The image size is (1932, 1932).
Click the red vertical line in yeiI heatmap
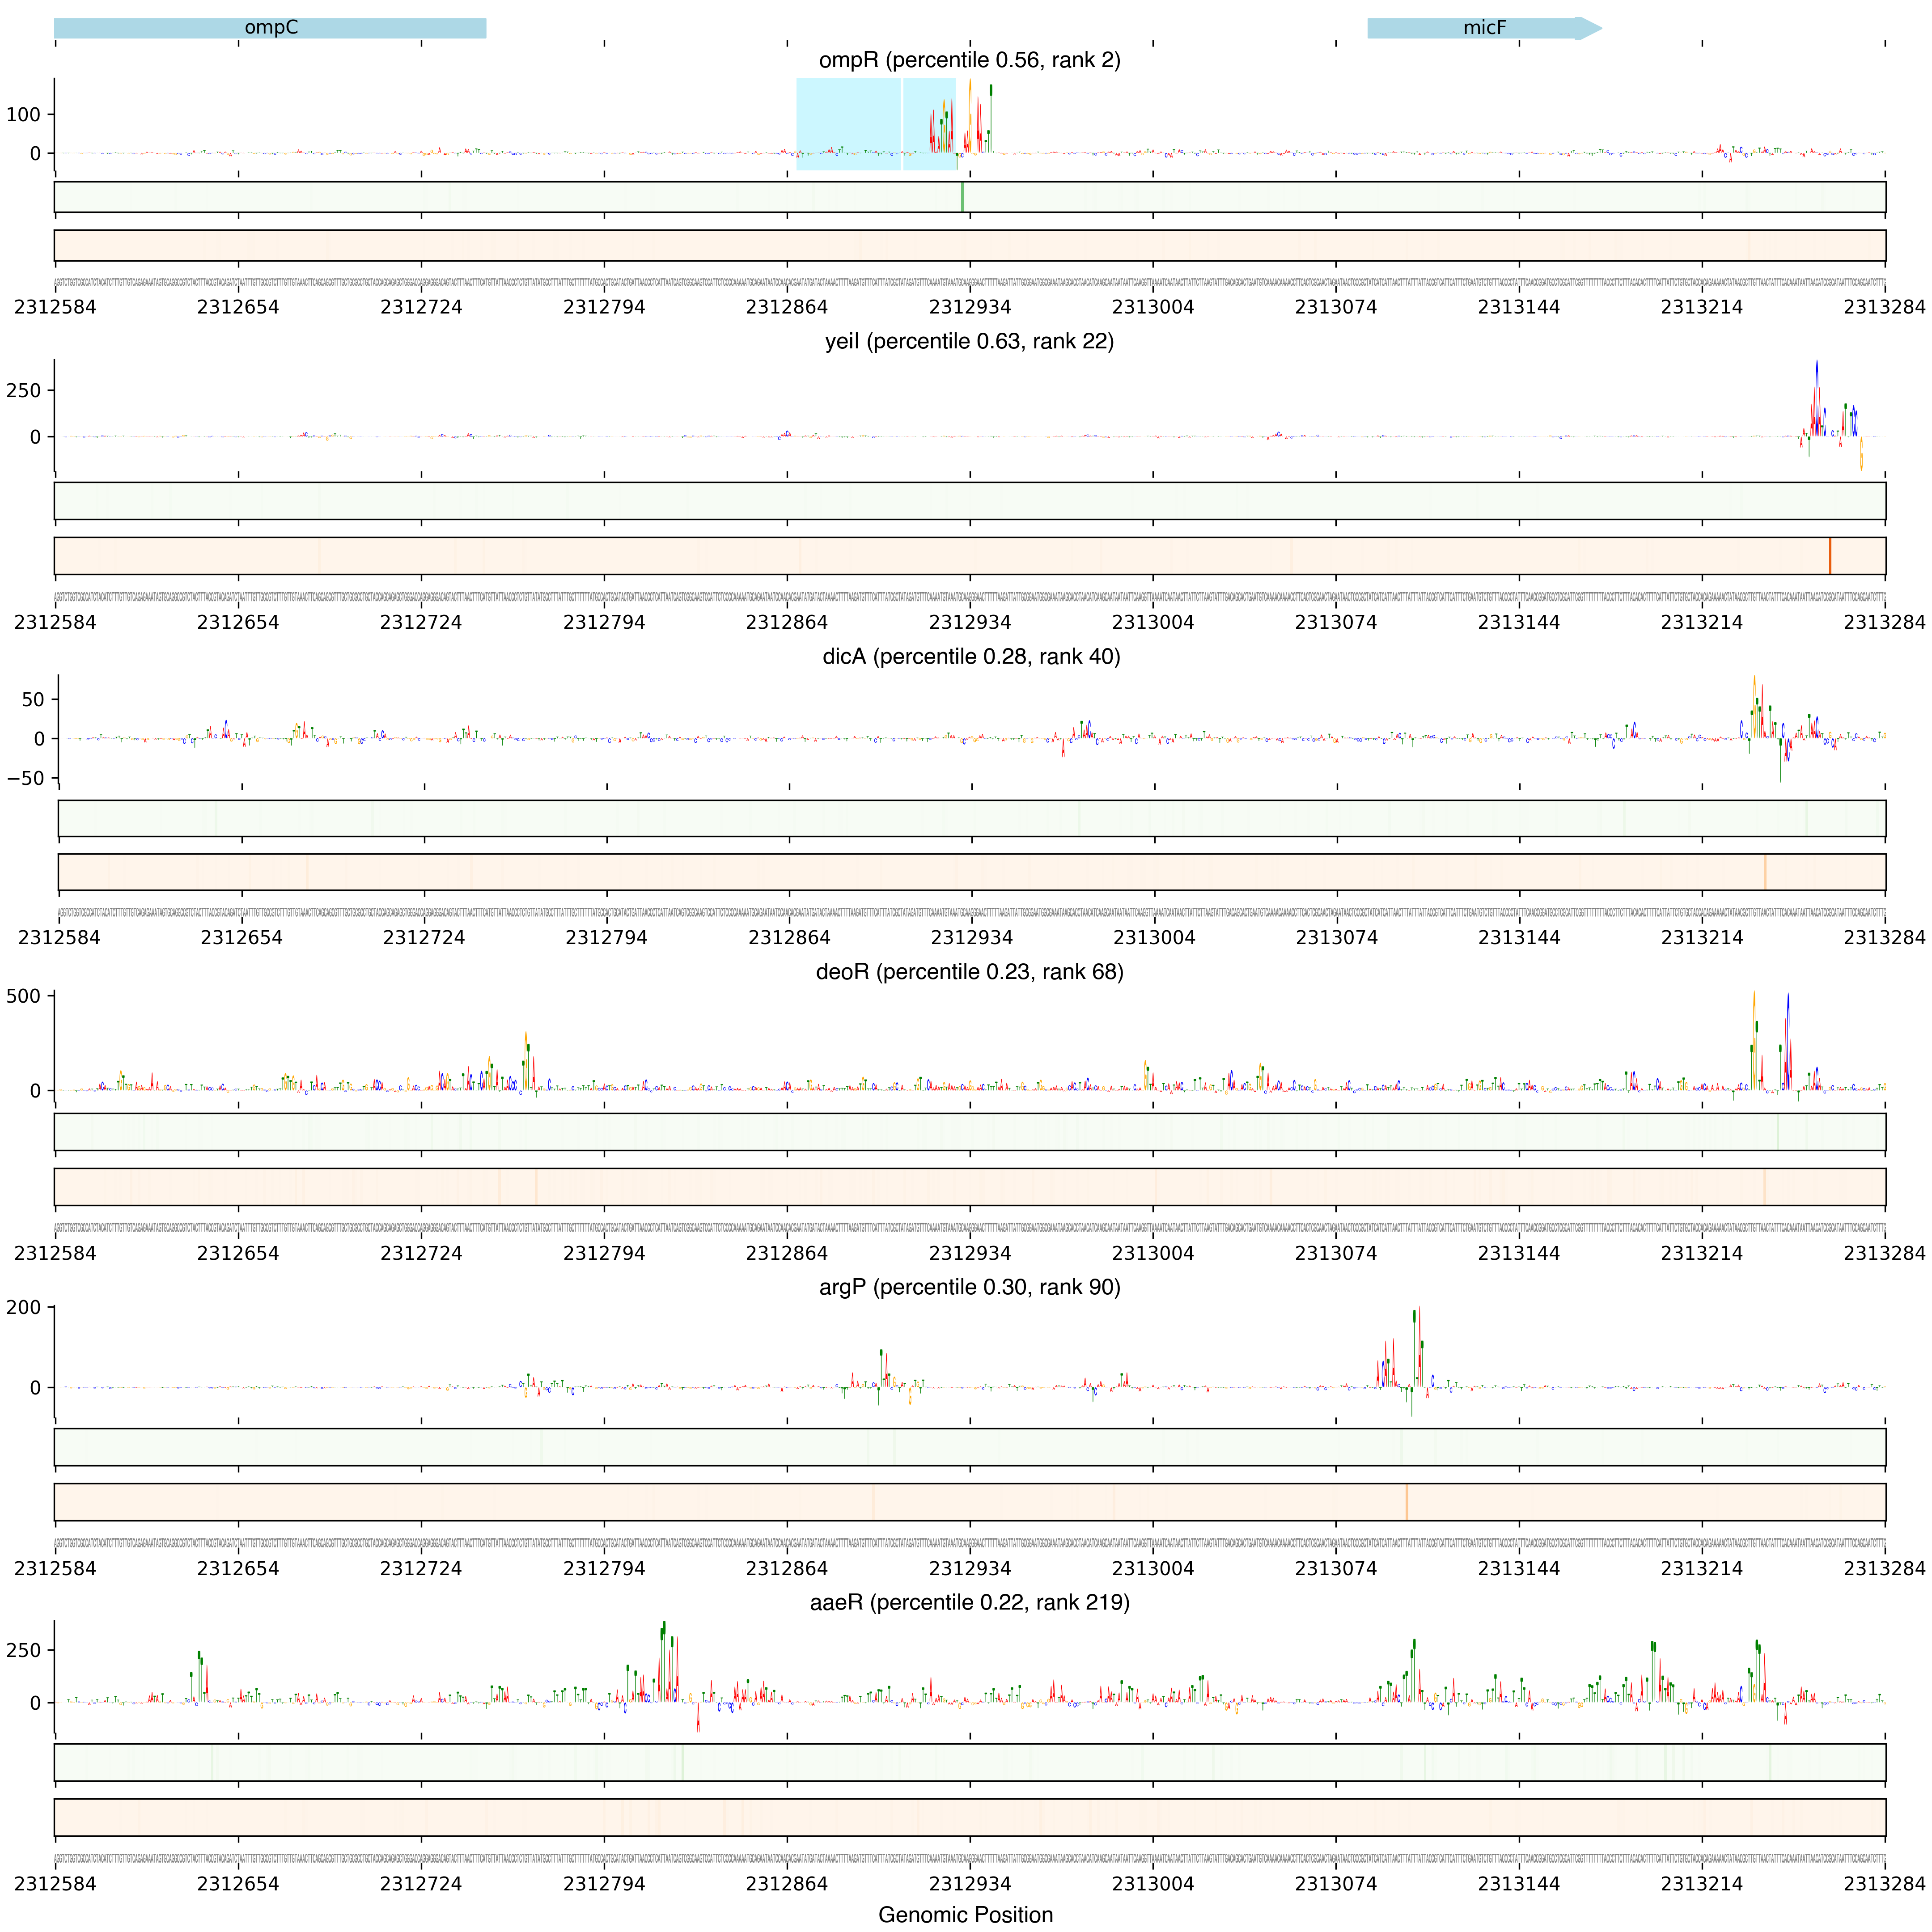1830,556
